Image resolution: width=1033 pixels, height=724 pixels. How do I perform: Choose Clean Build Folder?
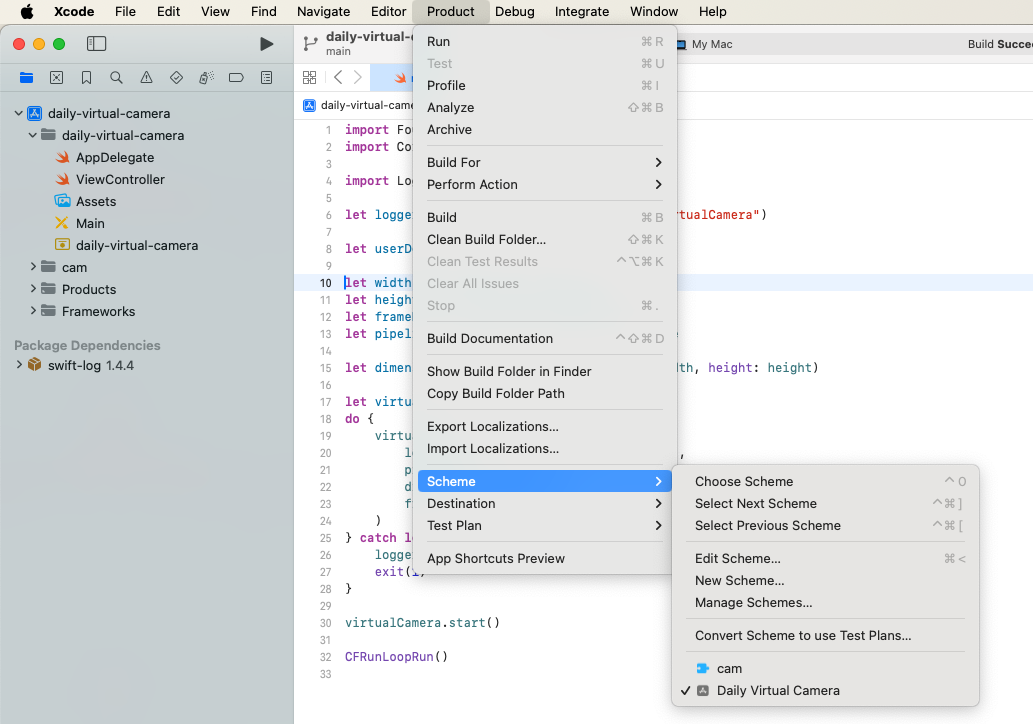544,240
